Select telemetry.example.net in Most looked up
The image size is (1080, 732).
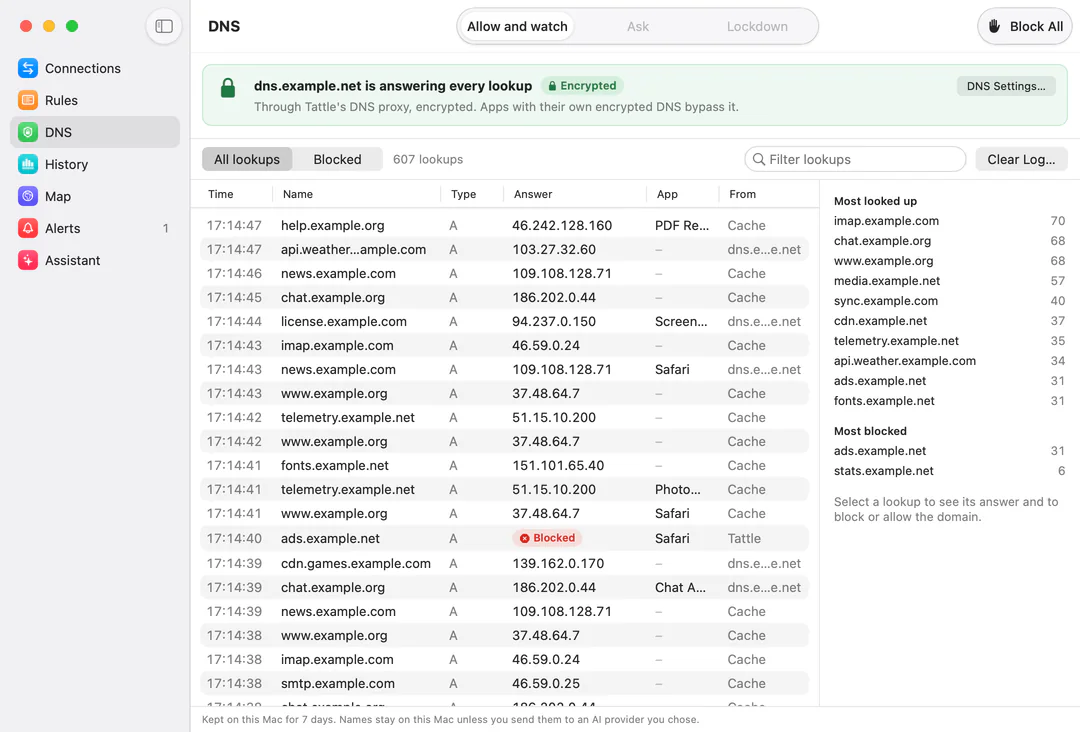[x=949, y=341]
